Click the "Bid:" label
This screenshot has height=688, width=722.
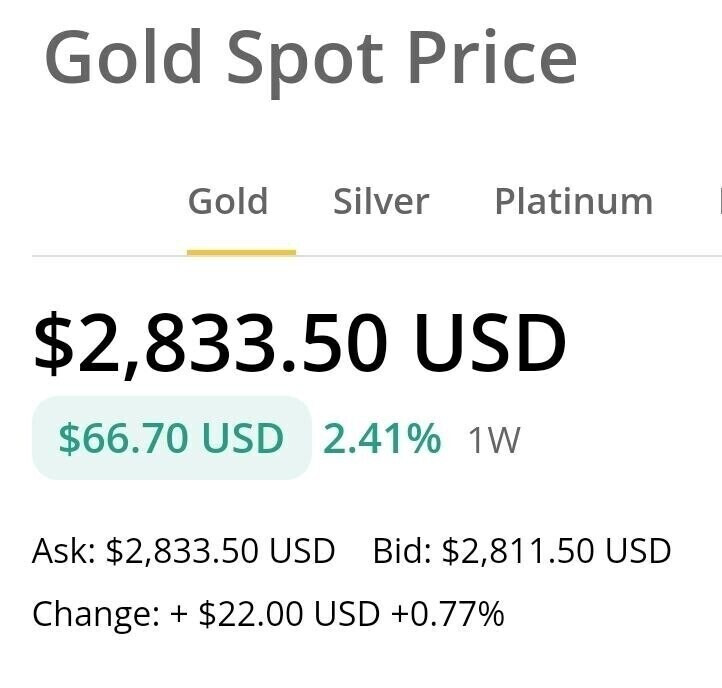(402, 551)
